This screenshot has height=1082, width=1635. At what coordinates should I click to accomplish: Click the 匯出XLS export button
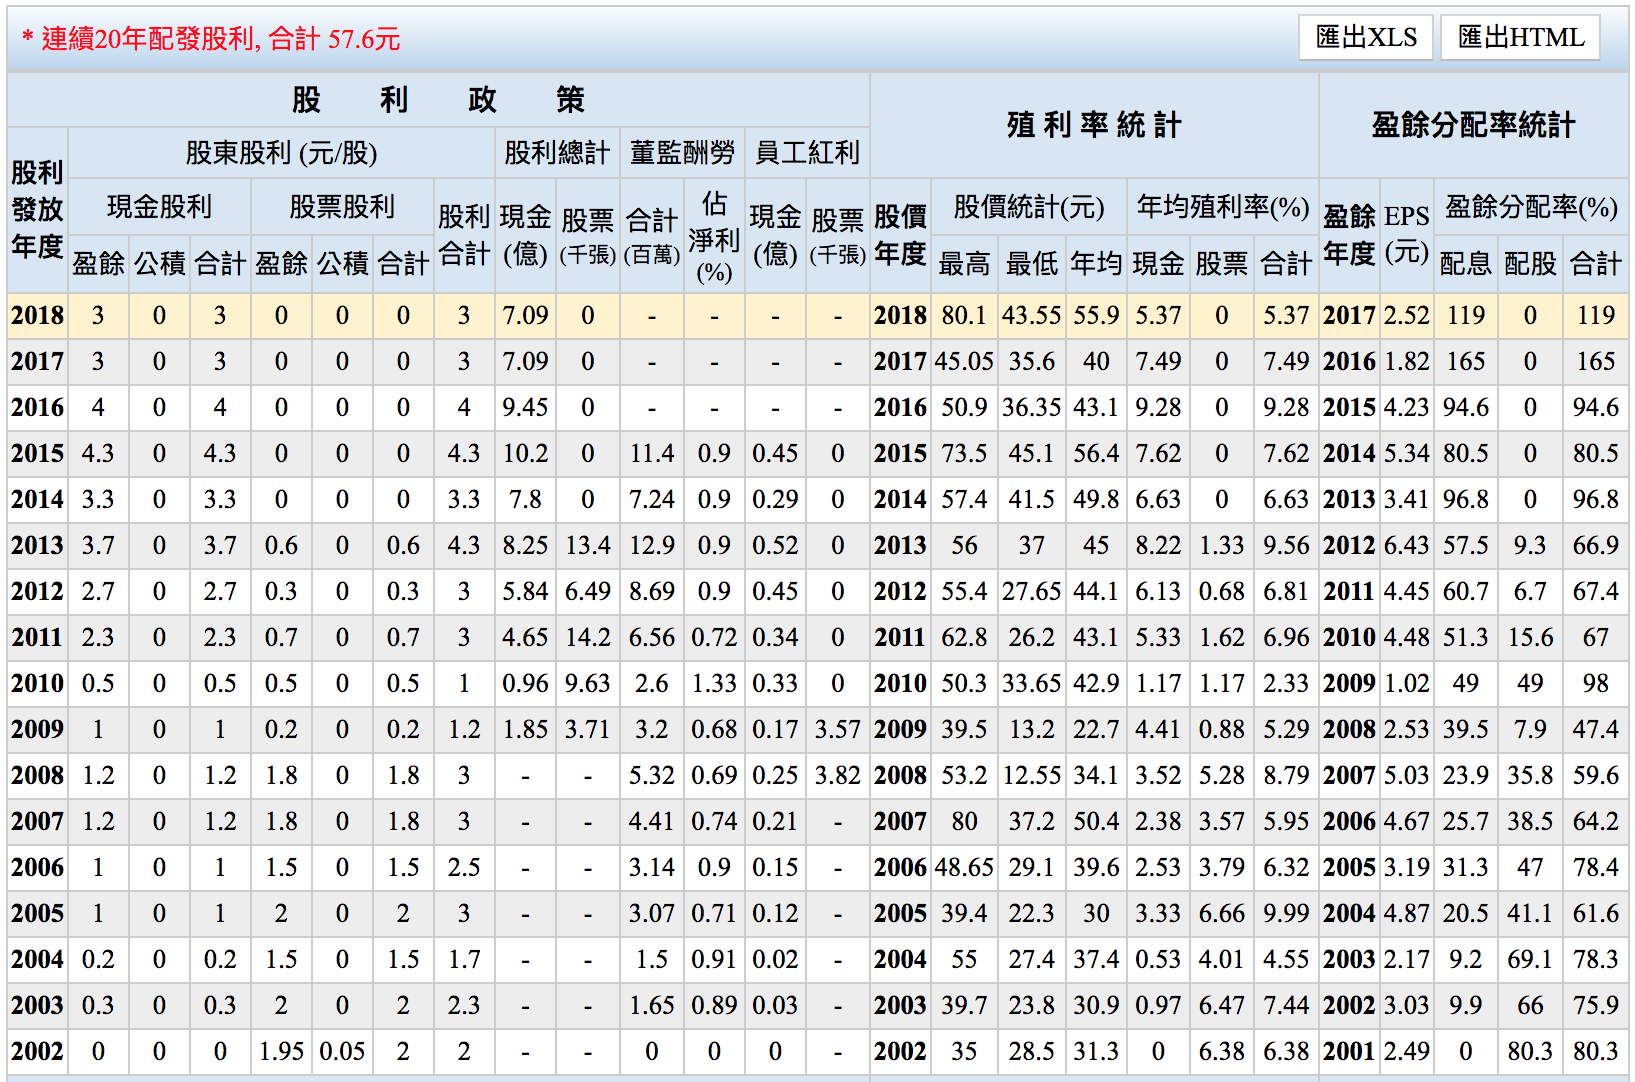point(1366,38)
